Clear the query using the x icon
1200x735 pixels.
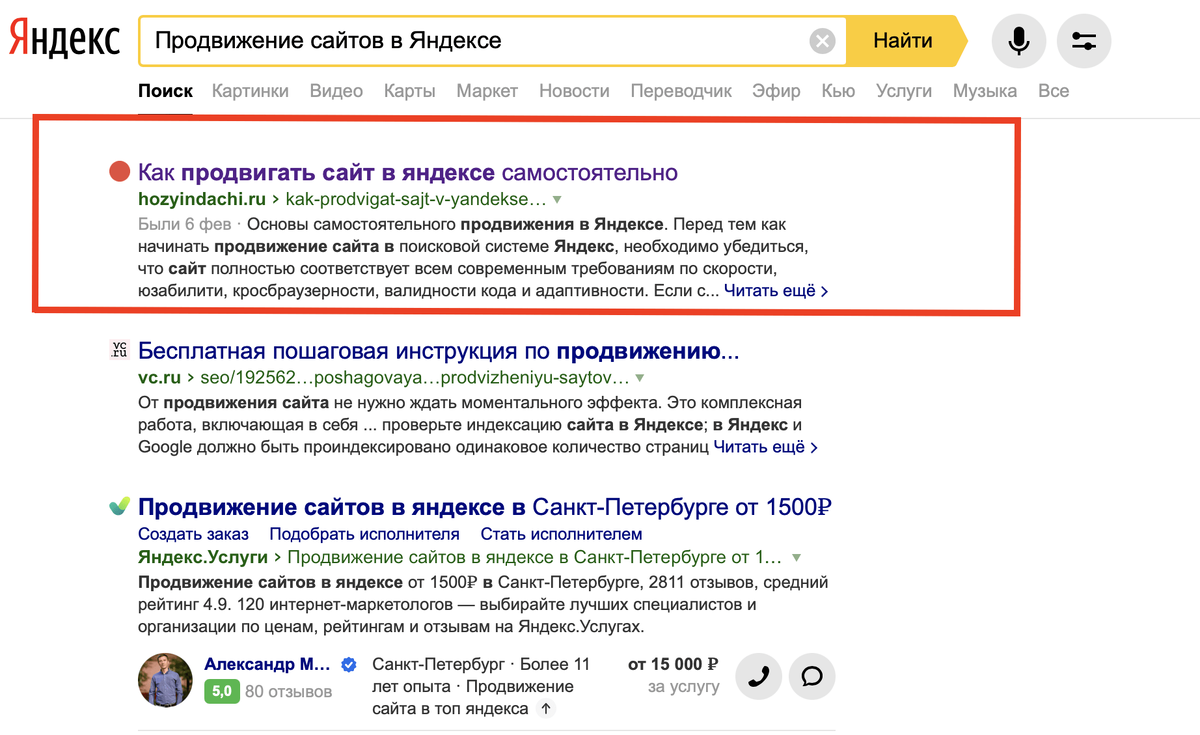[x=822, y=40]
